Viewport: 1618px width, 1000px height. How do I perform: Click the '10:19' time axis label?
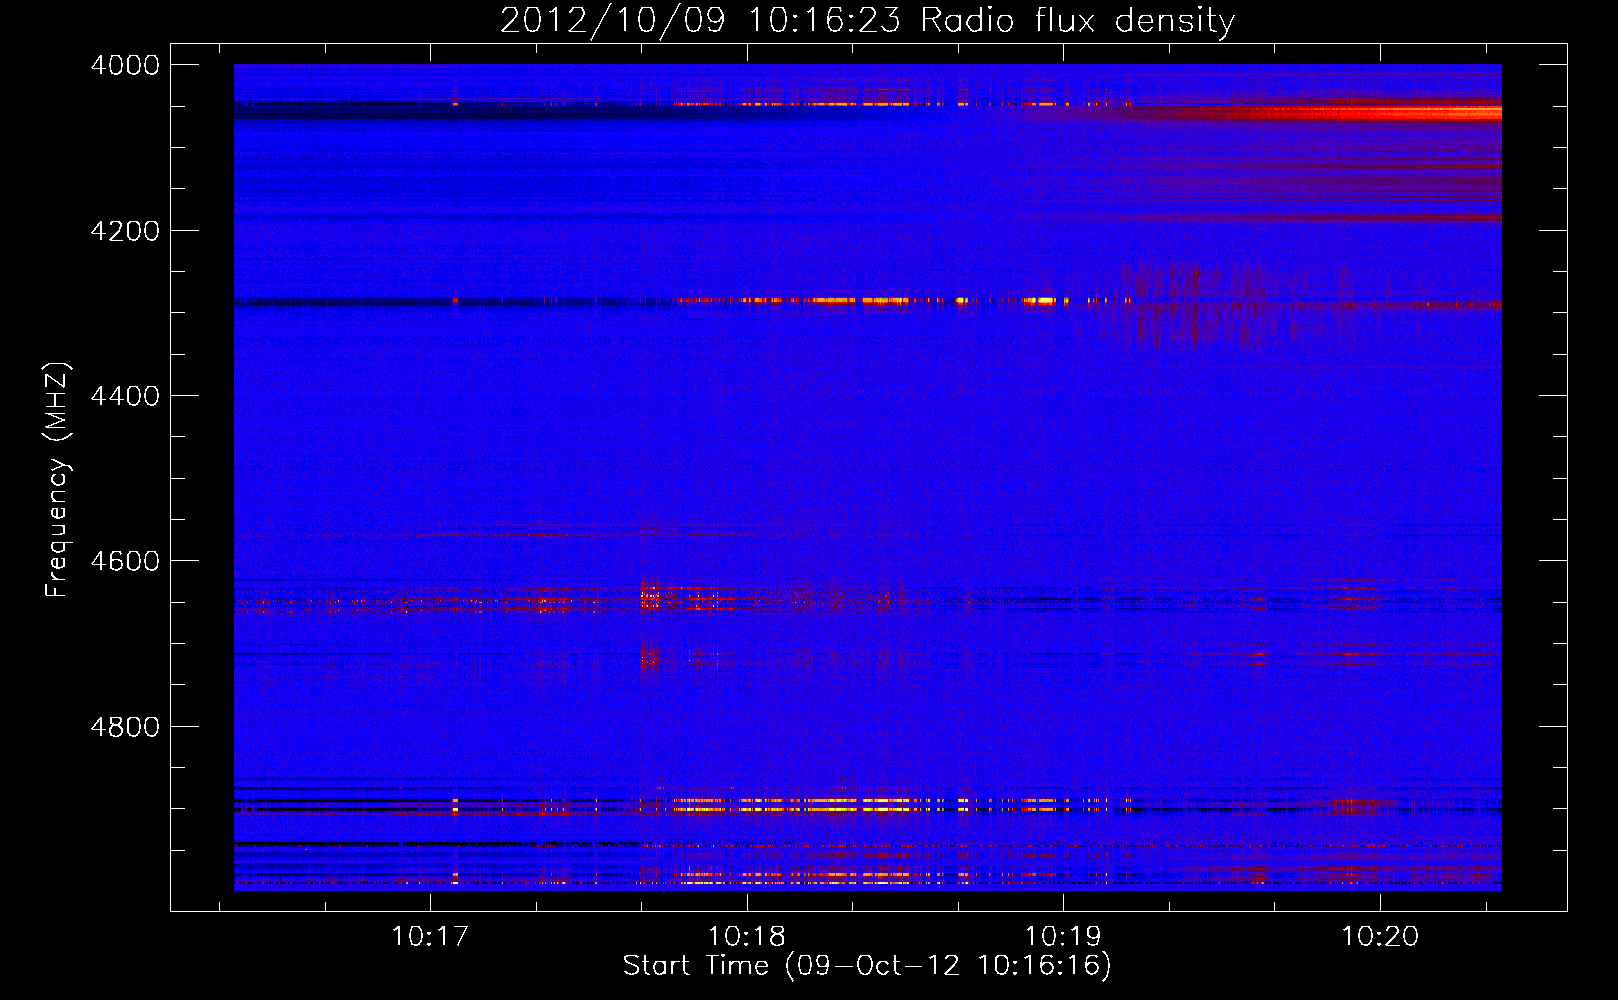(1063, 937)
